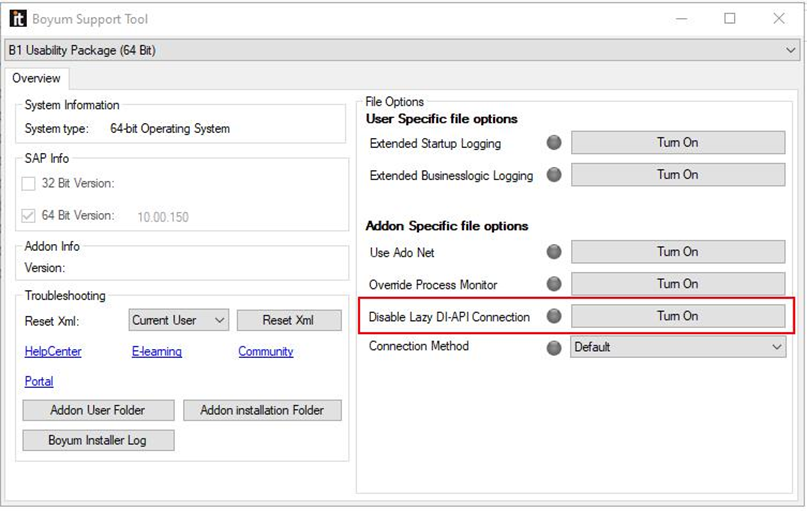Image resolution: width=807 pixels, height=511 pixels.
Task: Open the HelpCenter link
Action: (x=53, y=351)
